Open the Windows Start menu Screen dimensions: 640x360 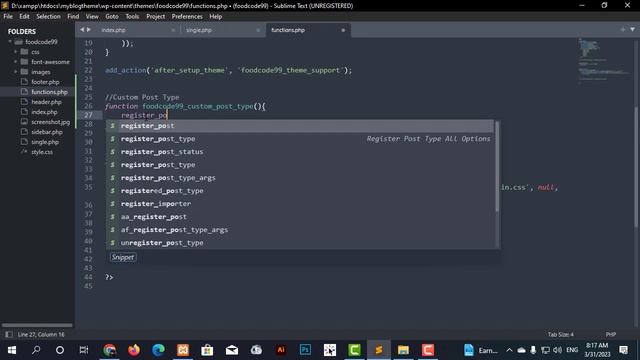click(12, 350)
